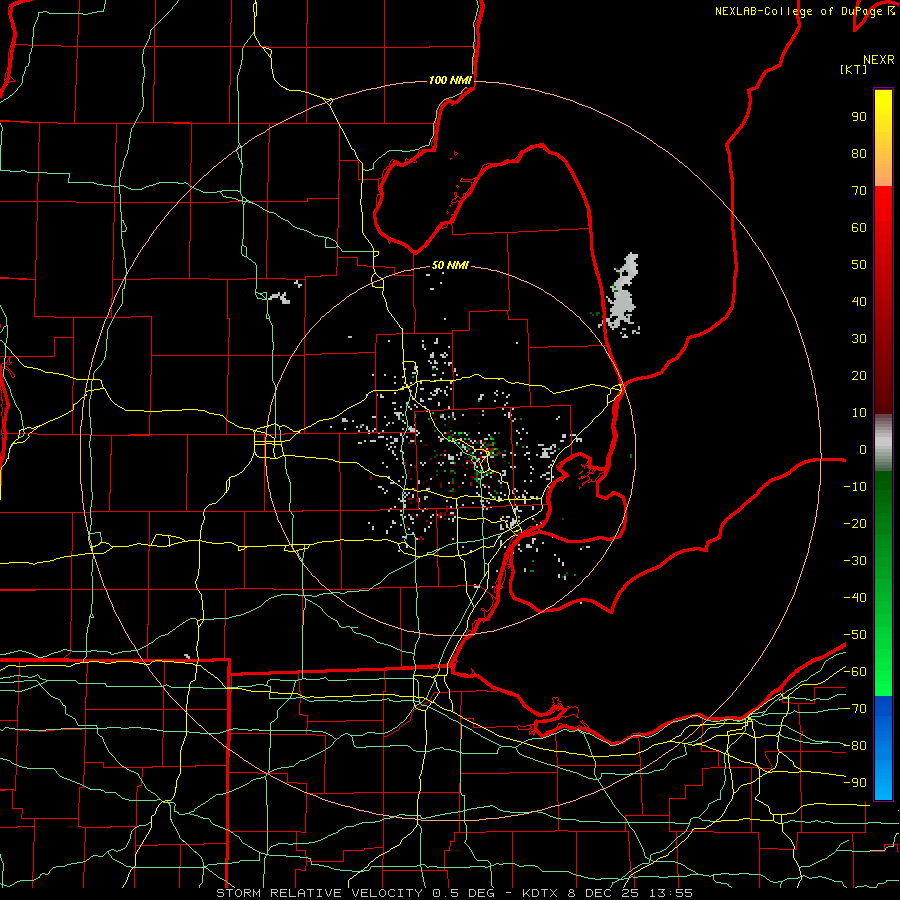Click the 100 NMI range ring label

click(x=450, y=80)
